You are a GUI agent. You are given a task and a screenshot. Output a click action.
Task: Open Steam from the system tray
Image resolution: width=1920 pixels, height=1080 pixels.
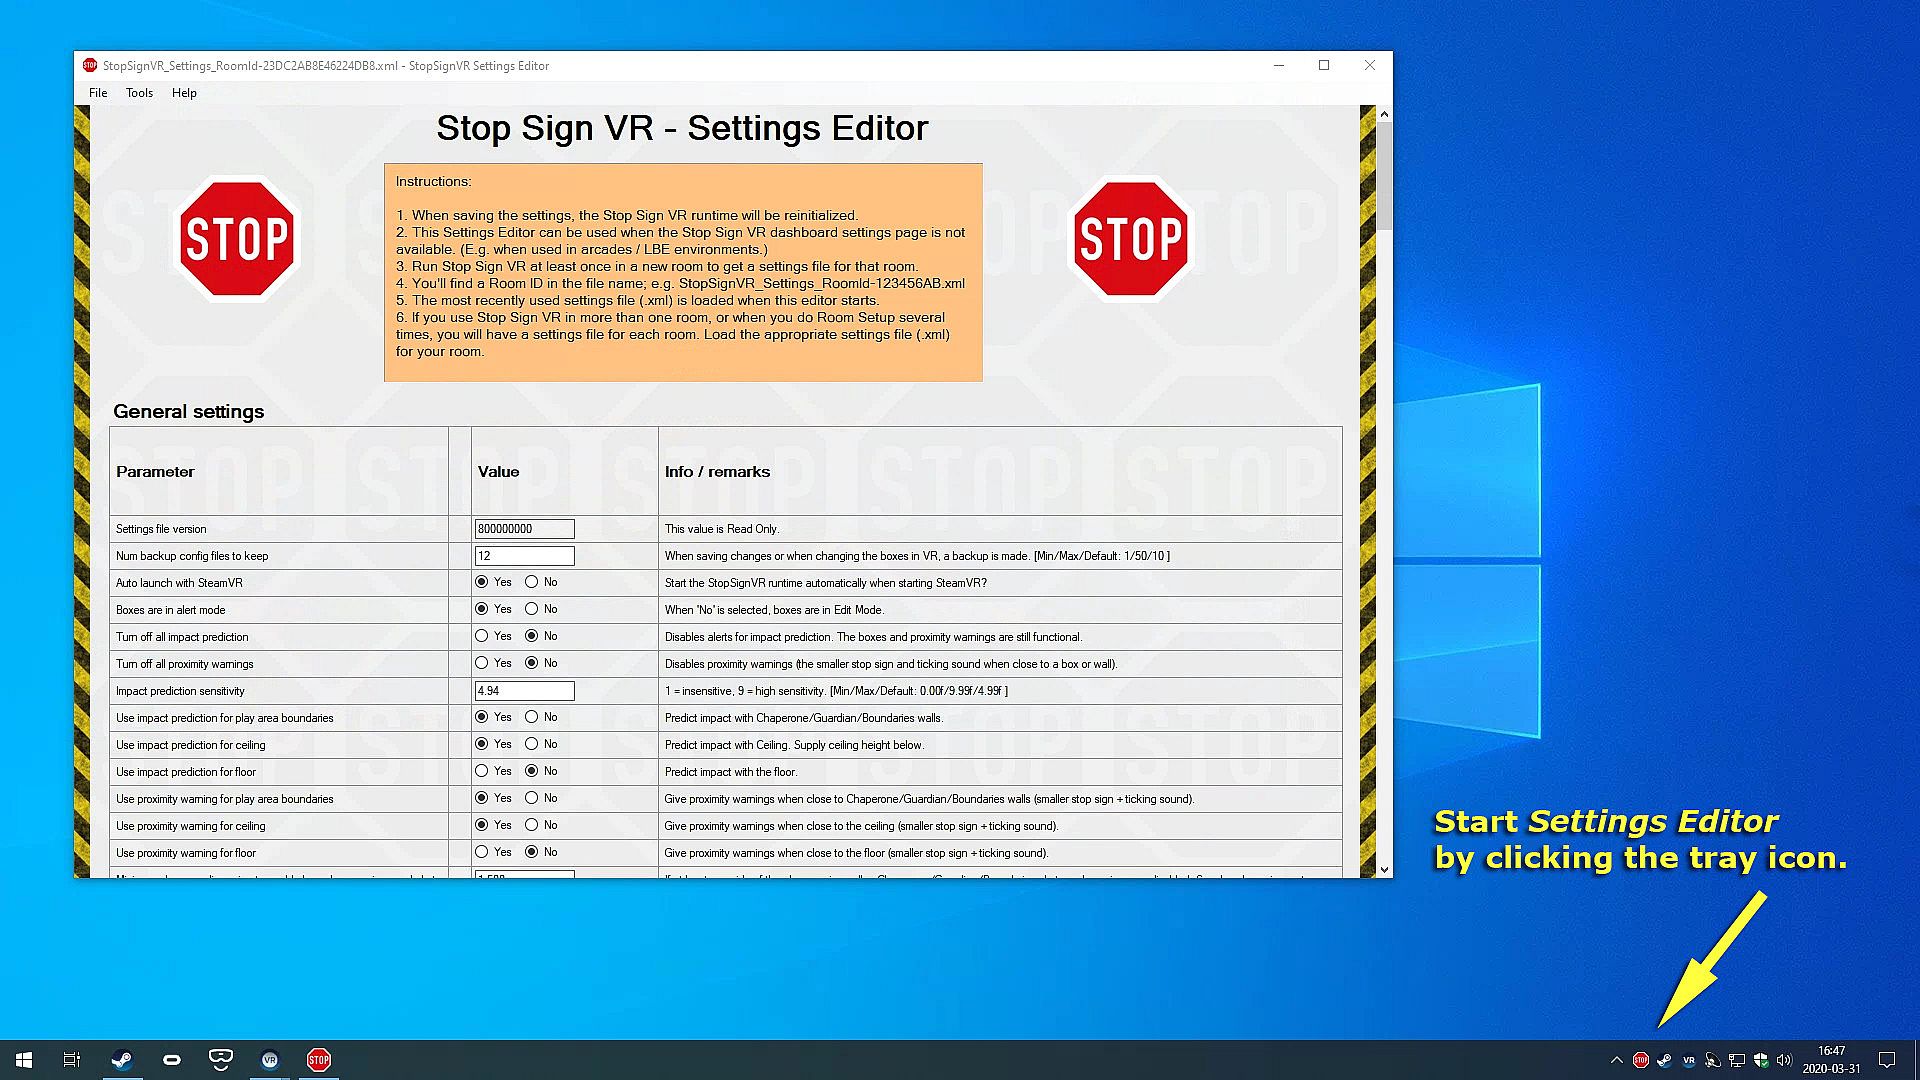(1665, 1060)
